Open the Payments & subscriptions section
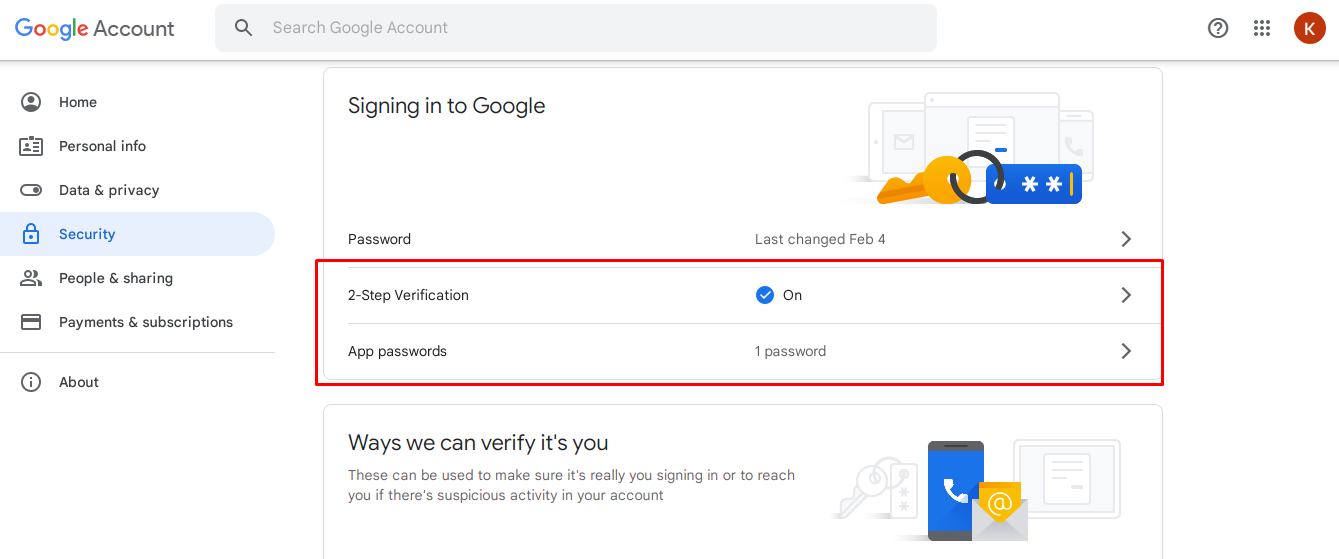This screenshot has height=559, width=1339. point(146,322)
